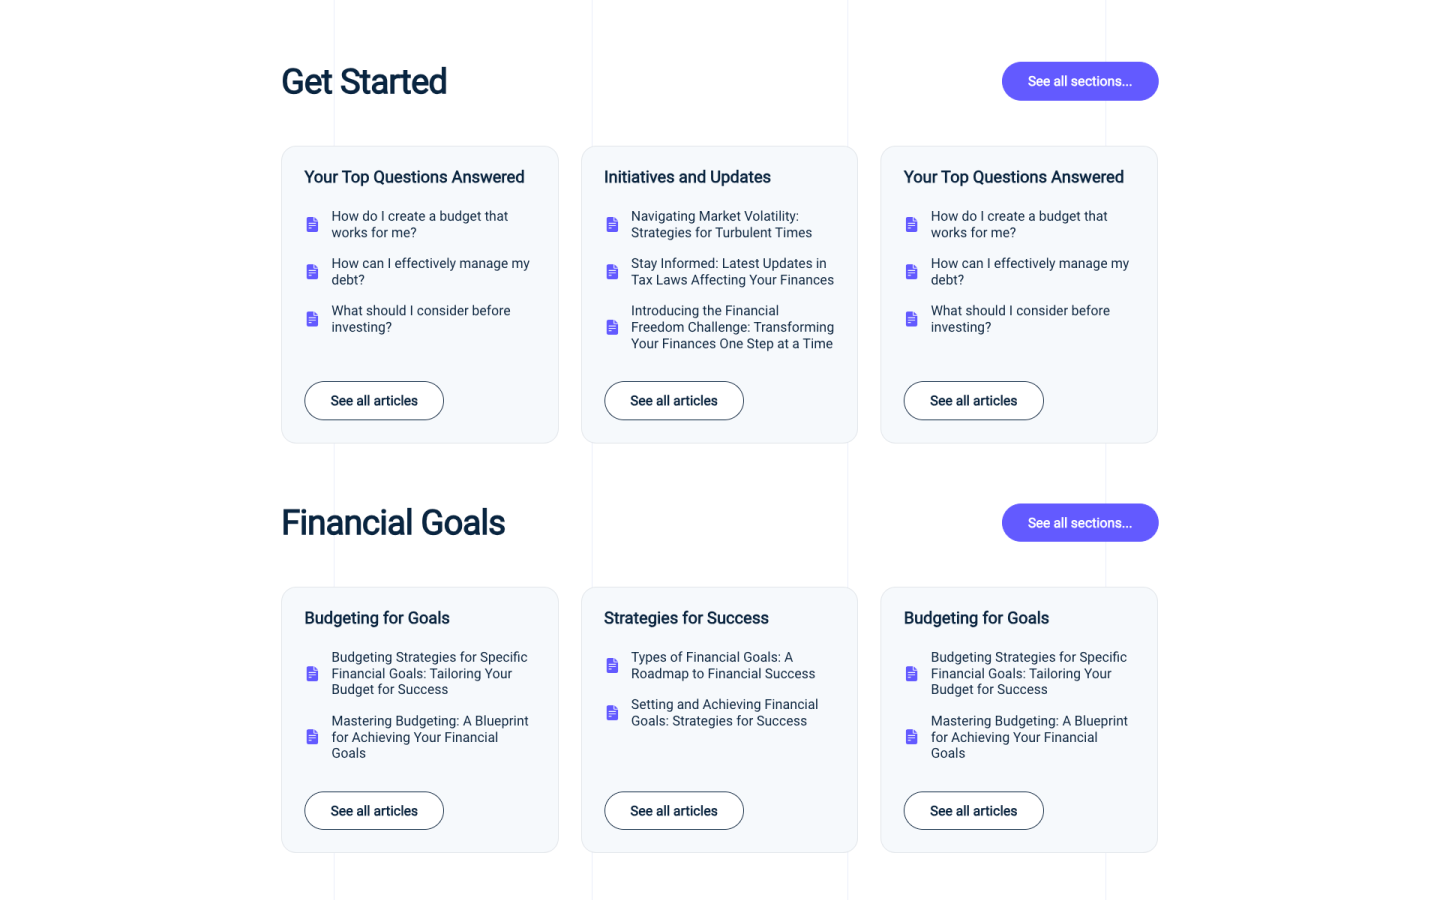Open the Initiatives and Updates card heading
The image size is (1440, 900).
coord(687,177)
